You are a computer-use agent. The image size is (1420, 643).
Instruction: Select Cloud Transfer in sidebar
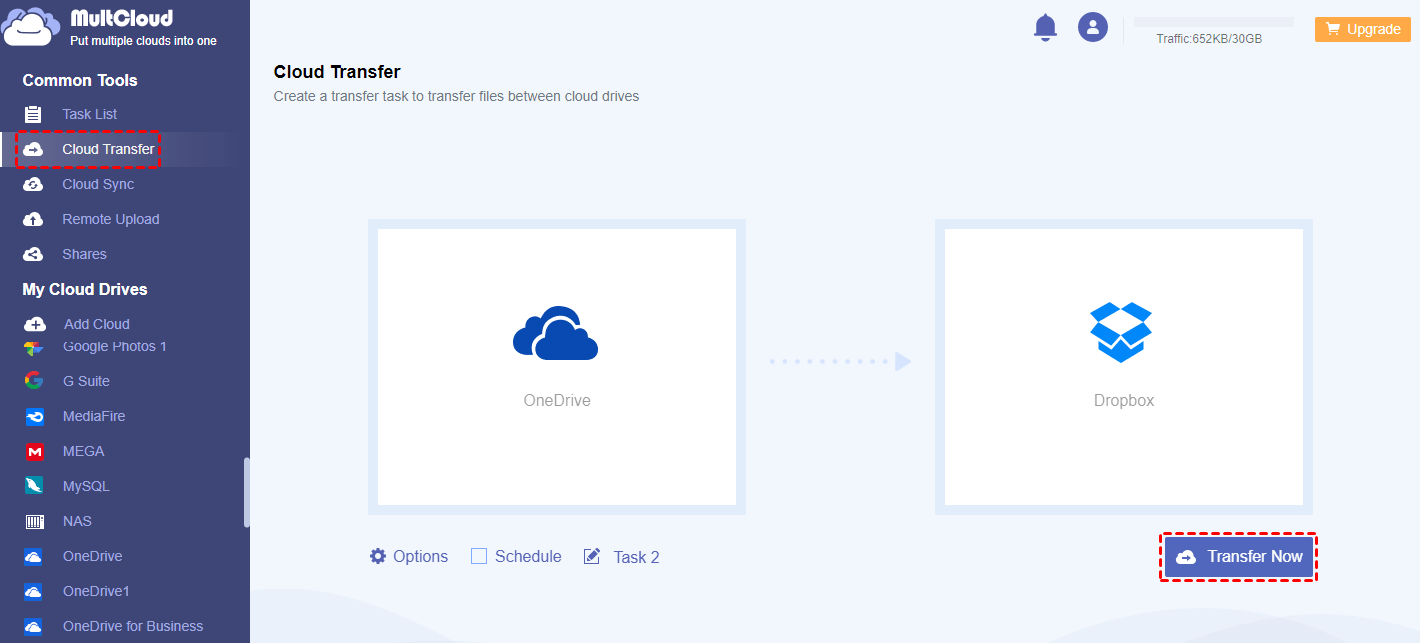pos(108,149)
